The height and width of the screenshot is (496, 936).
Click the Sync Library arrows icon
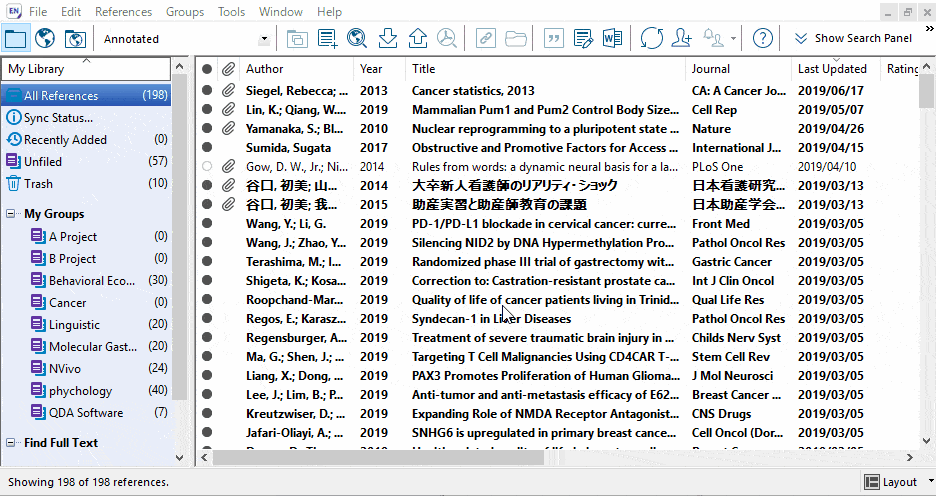[x=651, y=39]
